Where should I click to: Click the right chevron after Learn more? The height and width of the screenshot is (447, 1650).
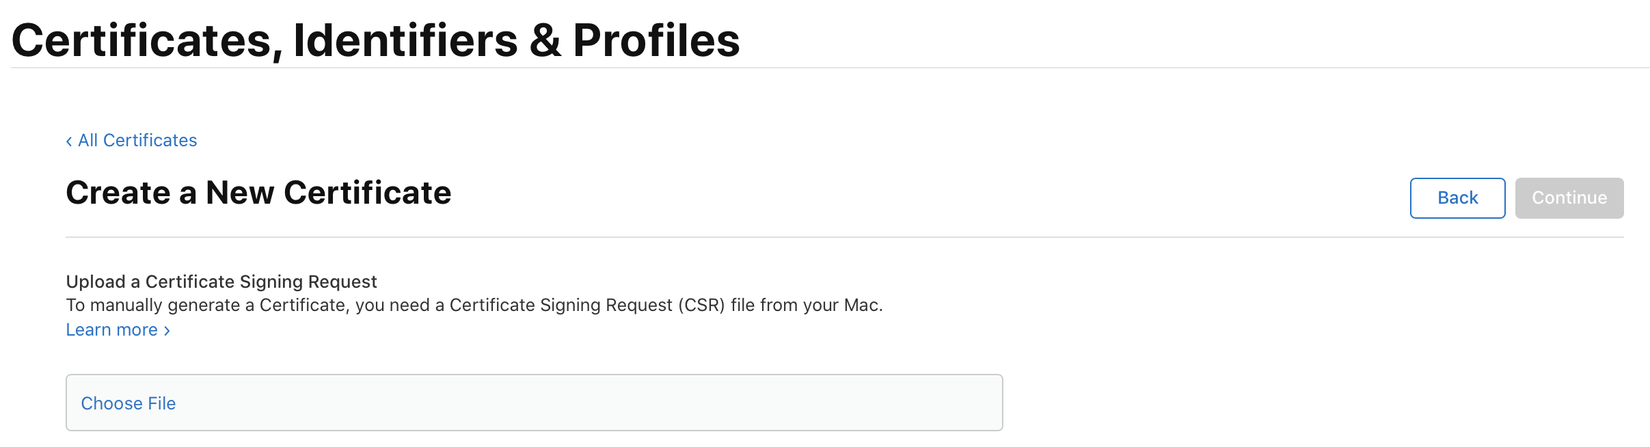tap(167, 331)
